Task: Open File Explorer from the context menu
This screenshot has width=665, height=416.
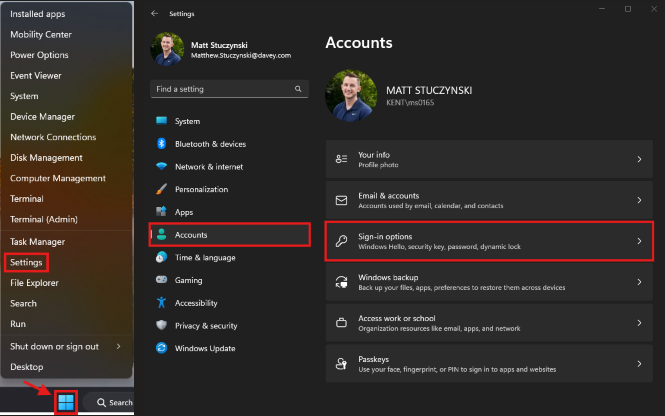Action: tap(34, 283)
